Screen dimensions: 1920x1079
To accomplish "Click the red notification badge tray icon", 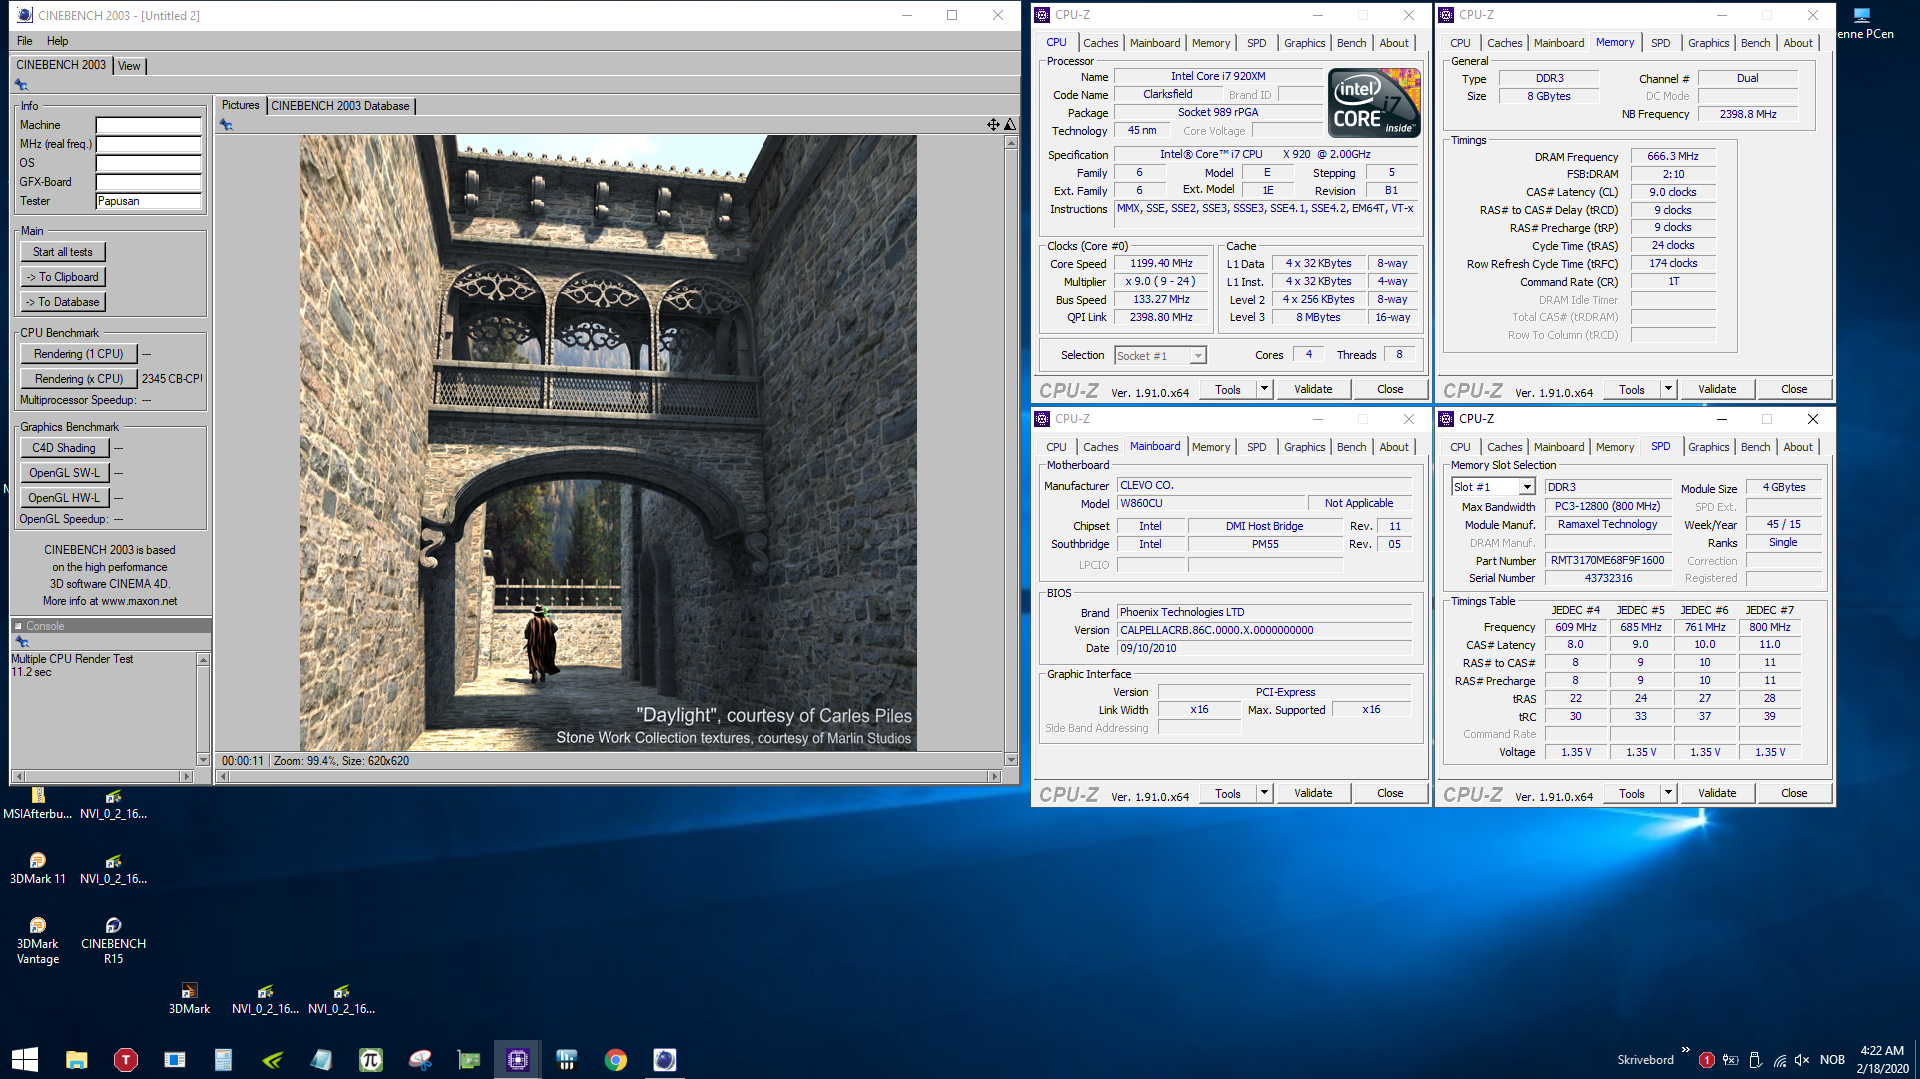I will click(x=1707, y=1060).
